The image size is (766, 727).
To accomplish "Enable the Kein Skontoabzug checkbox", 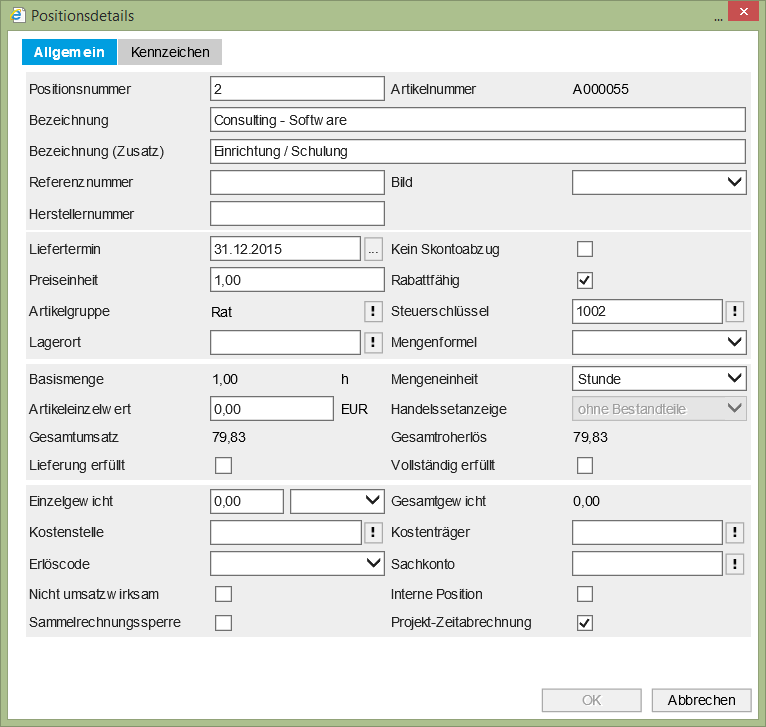I will pos(585,248).
